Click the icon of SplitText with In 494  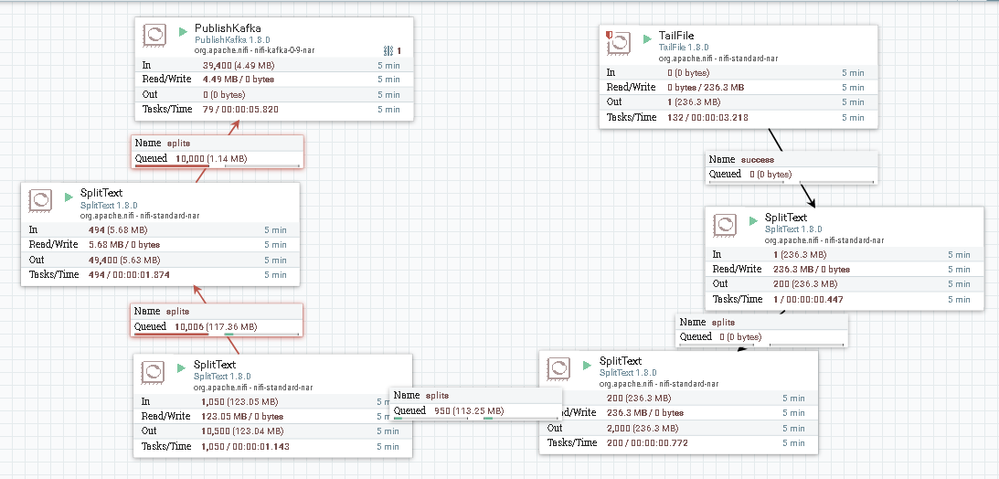coord(40,201)
